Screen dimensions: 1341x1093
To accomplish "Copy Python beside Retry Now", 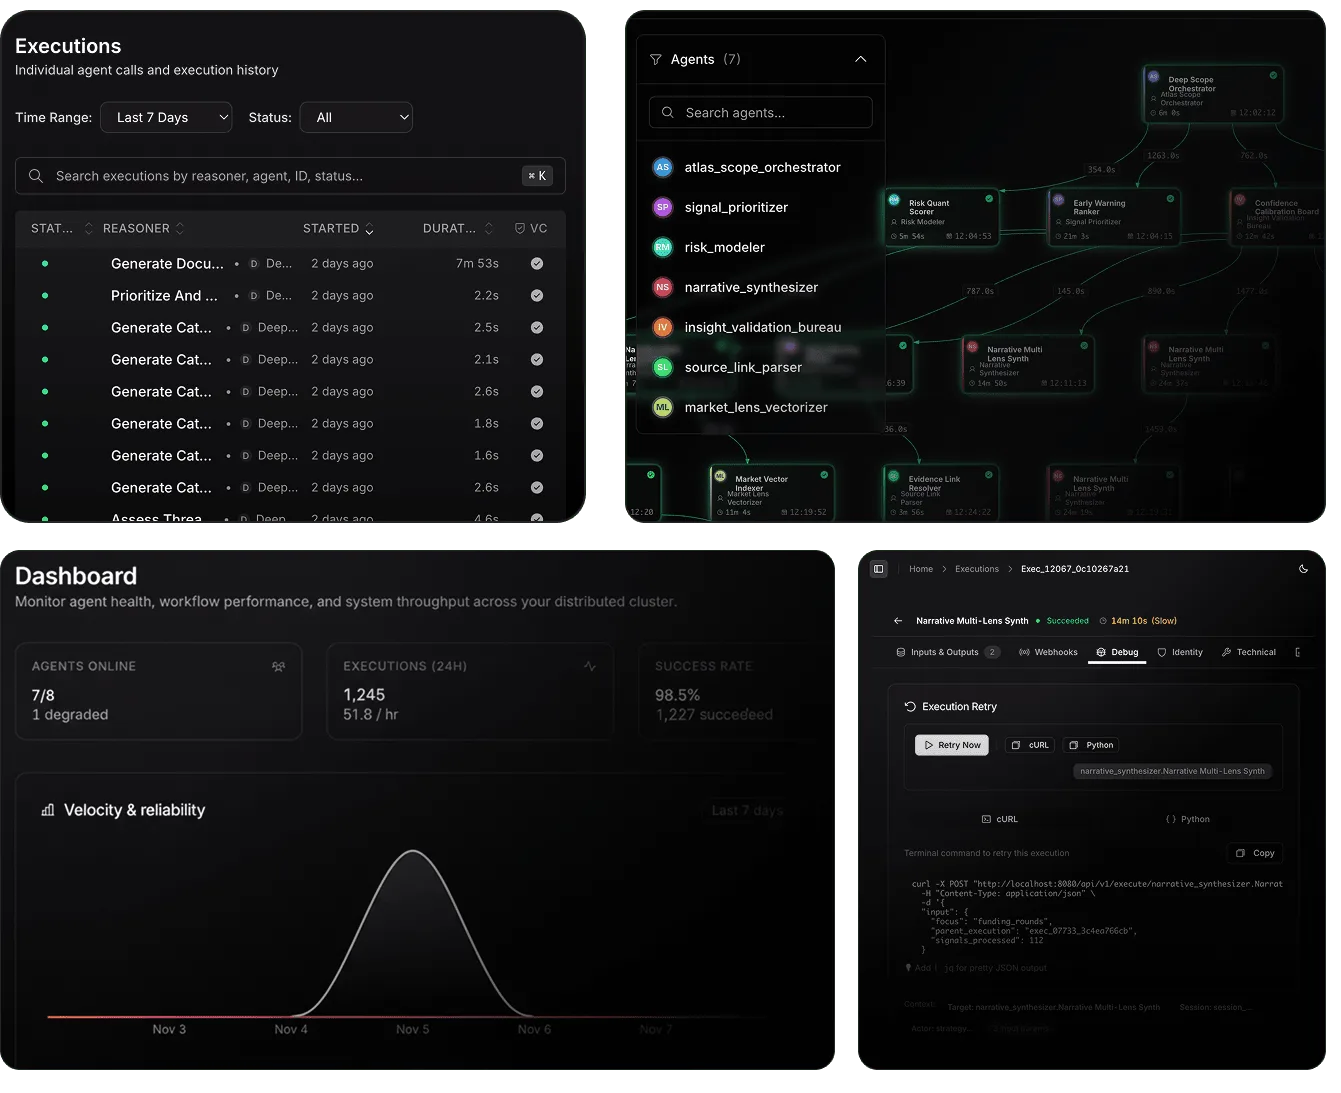I will click(1091, 745).
